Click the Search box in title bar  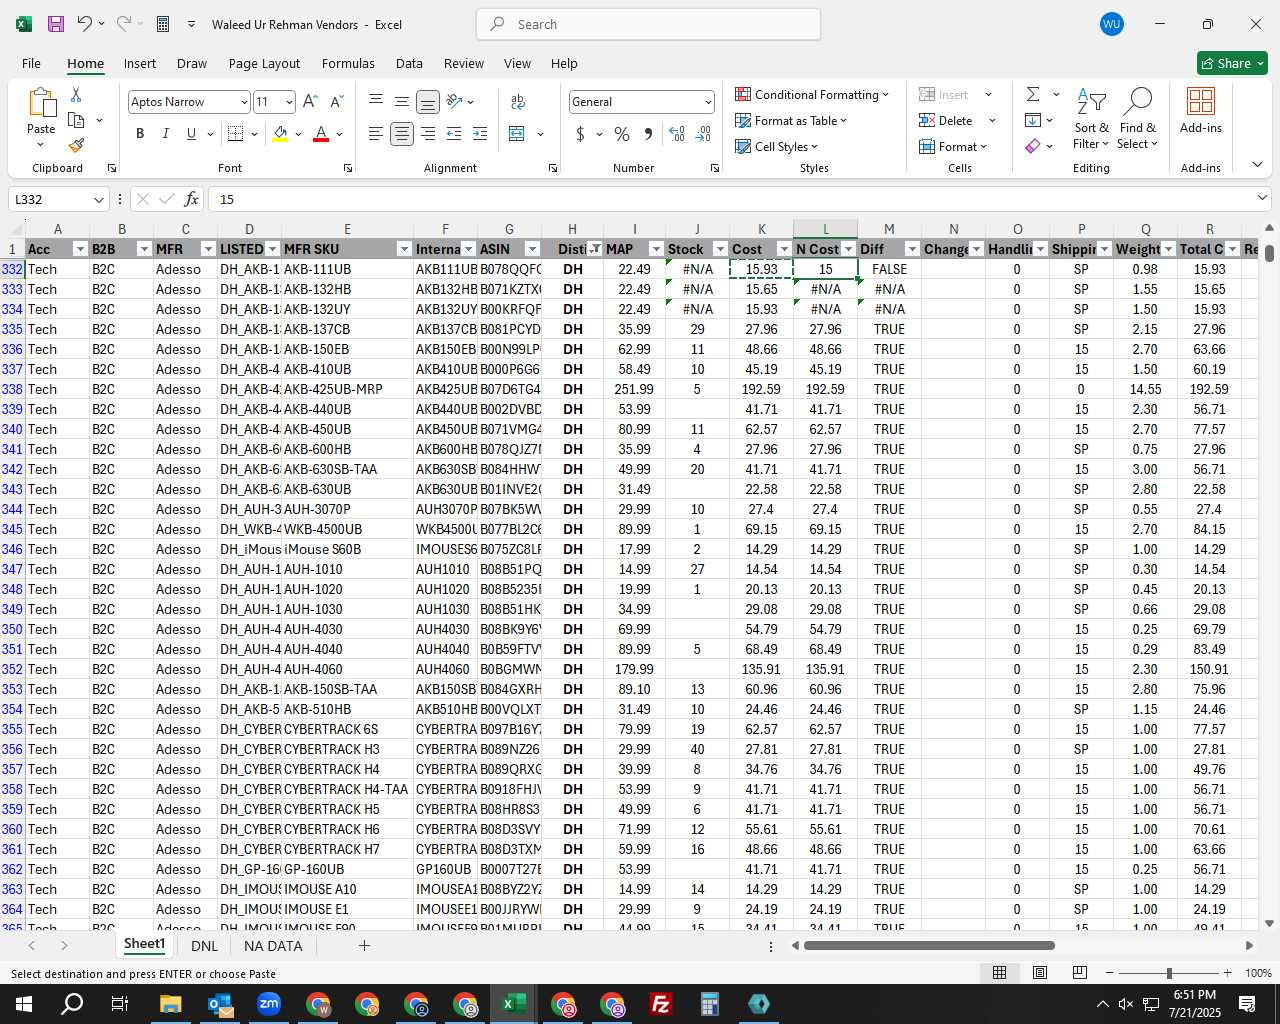(x=649, y=24)
